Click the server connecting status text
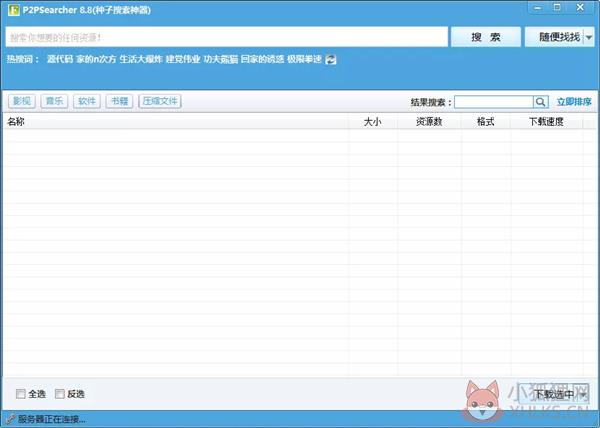 pos(52,420)
